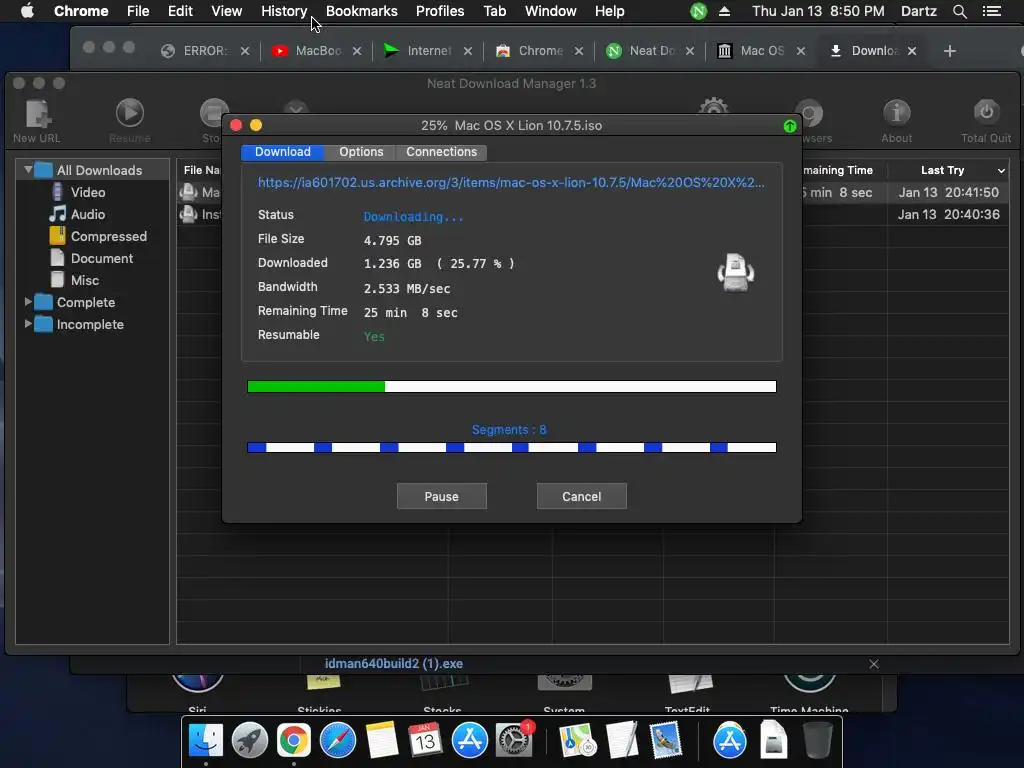Open the Bookmarks menu
Screen dimensions: 1024x768
pyautogui.click(x=362, y=11)
